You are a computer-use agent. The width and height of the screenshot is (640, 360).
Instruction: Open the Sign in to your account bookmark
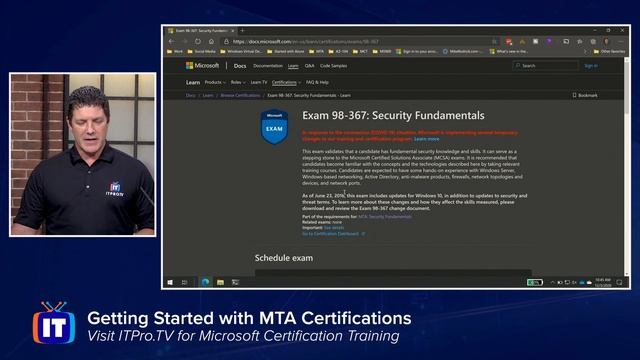click(417, 51)
